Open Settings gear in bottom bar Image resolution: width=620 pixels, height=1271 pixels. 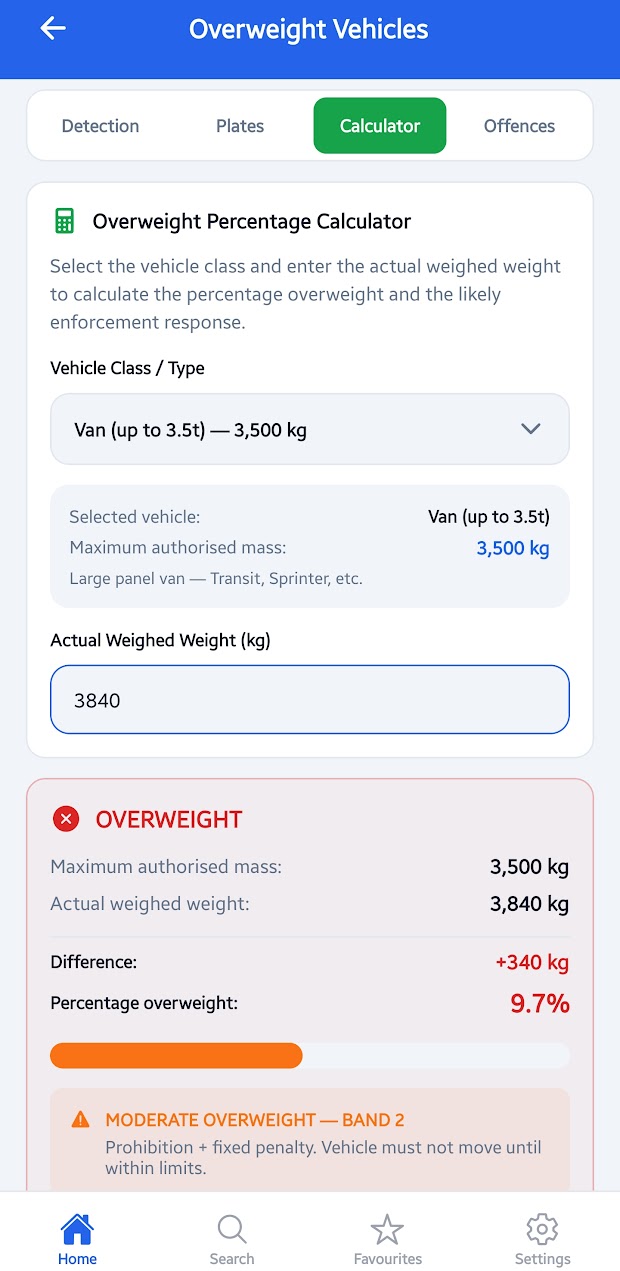[x=542, y=1238]
